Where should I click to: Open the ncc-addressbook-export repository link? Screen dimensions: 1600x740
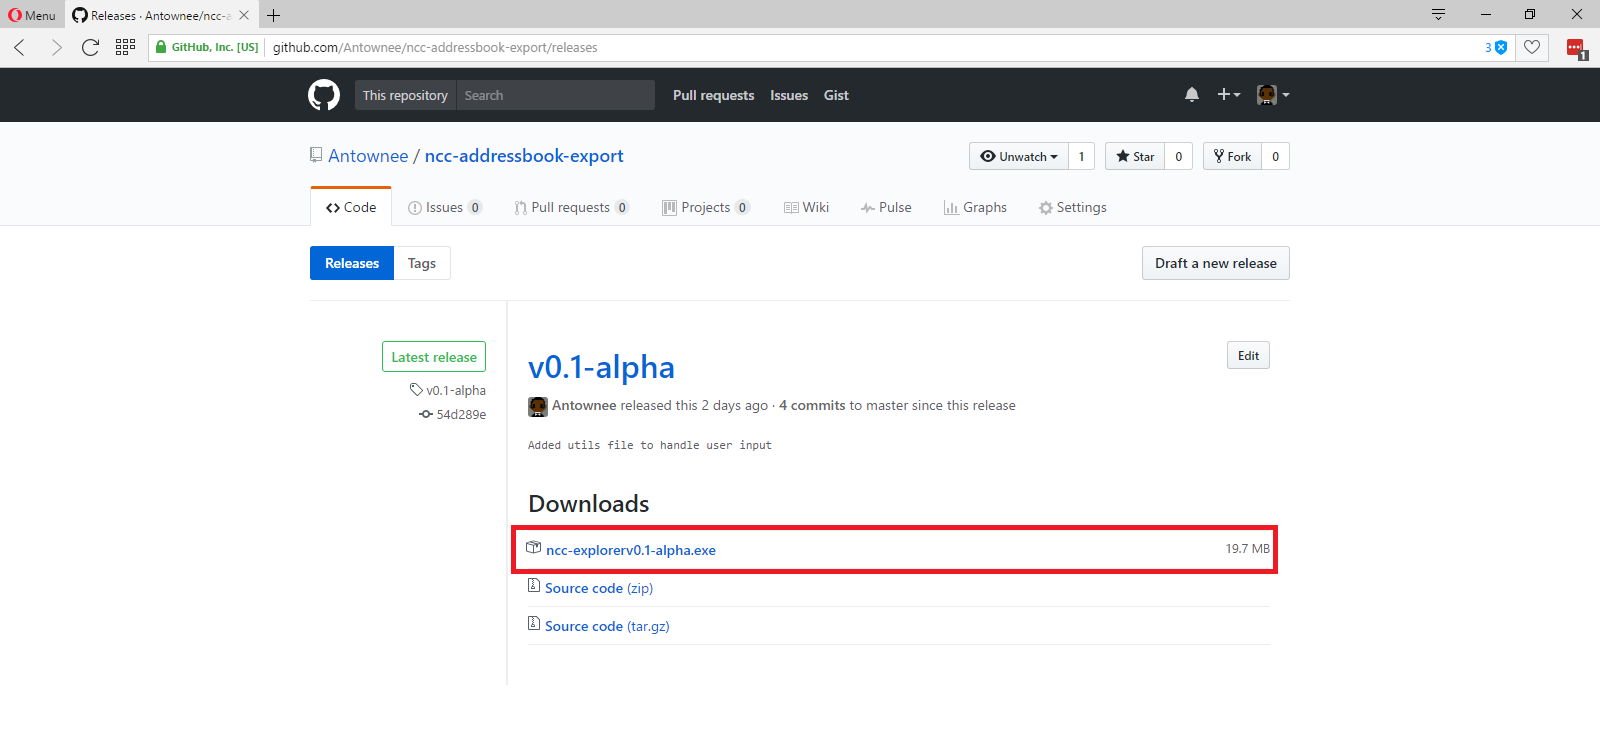524,156
